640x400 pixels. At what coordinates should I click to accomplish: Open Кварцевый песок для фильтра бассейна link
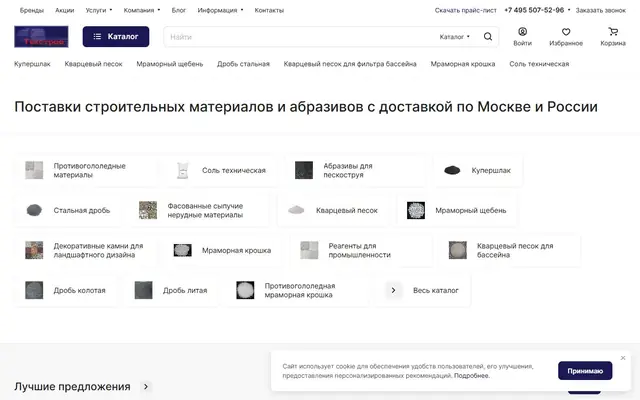tap(350, 64)
